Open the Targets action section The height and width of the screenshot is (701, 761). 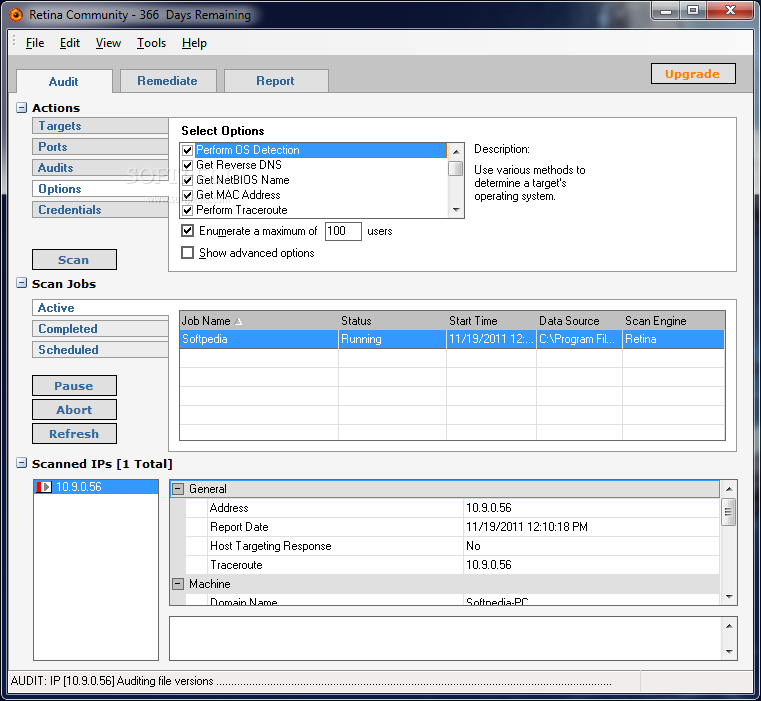100,126
